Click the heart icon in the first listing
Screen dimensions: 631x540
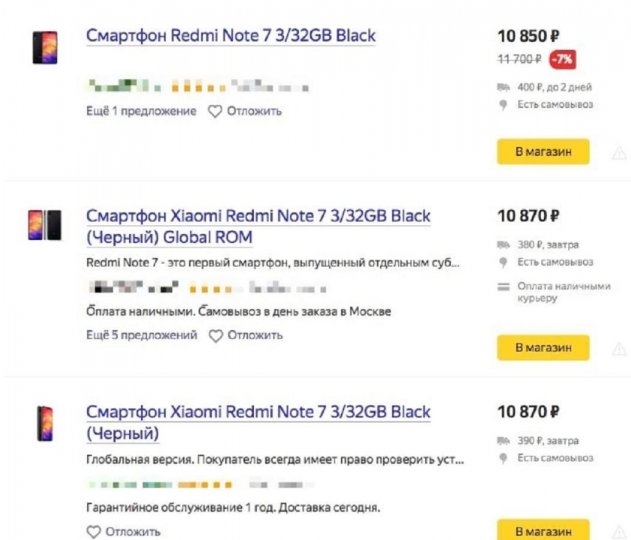click(x=214, y=111)
